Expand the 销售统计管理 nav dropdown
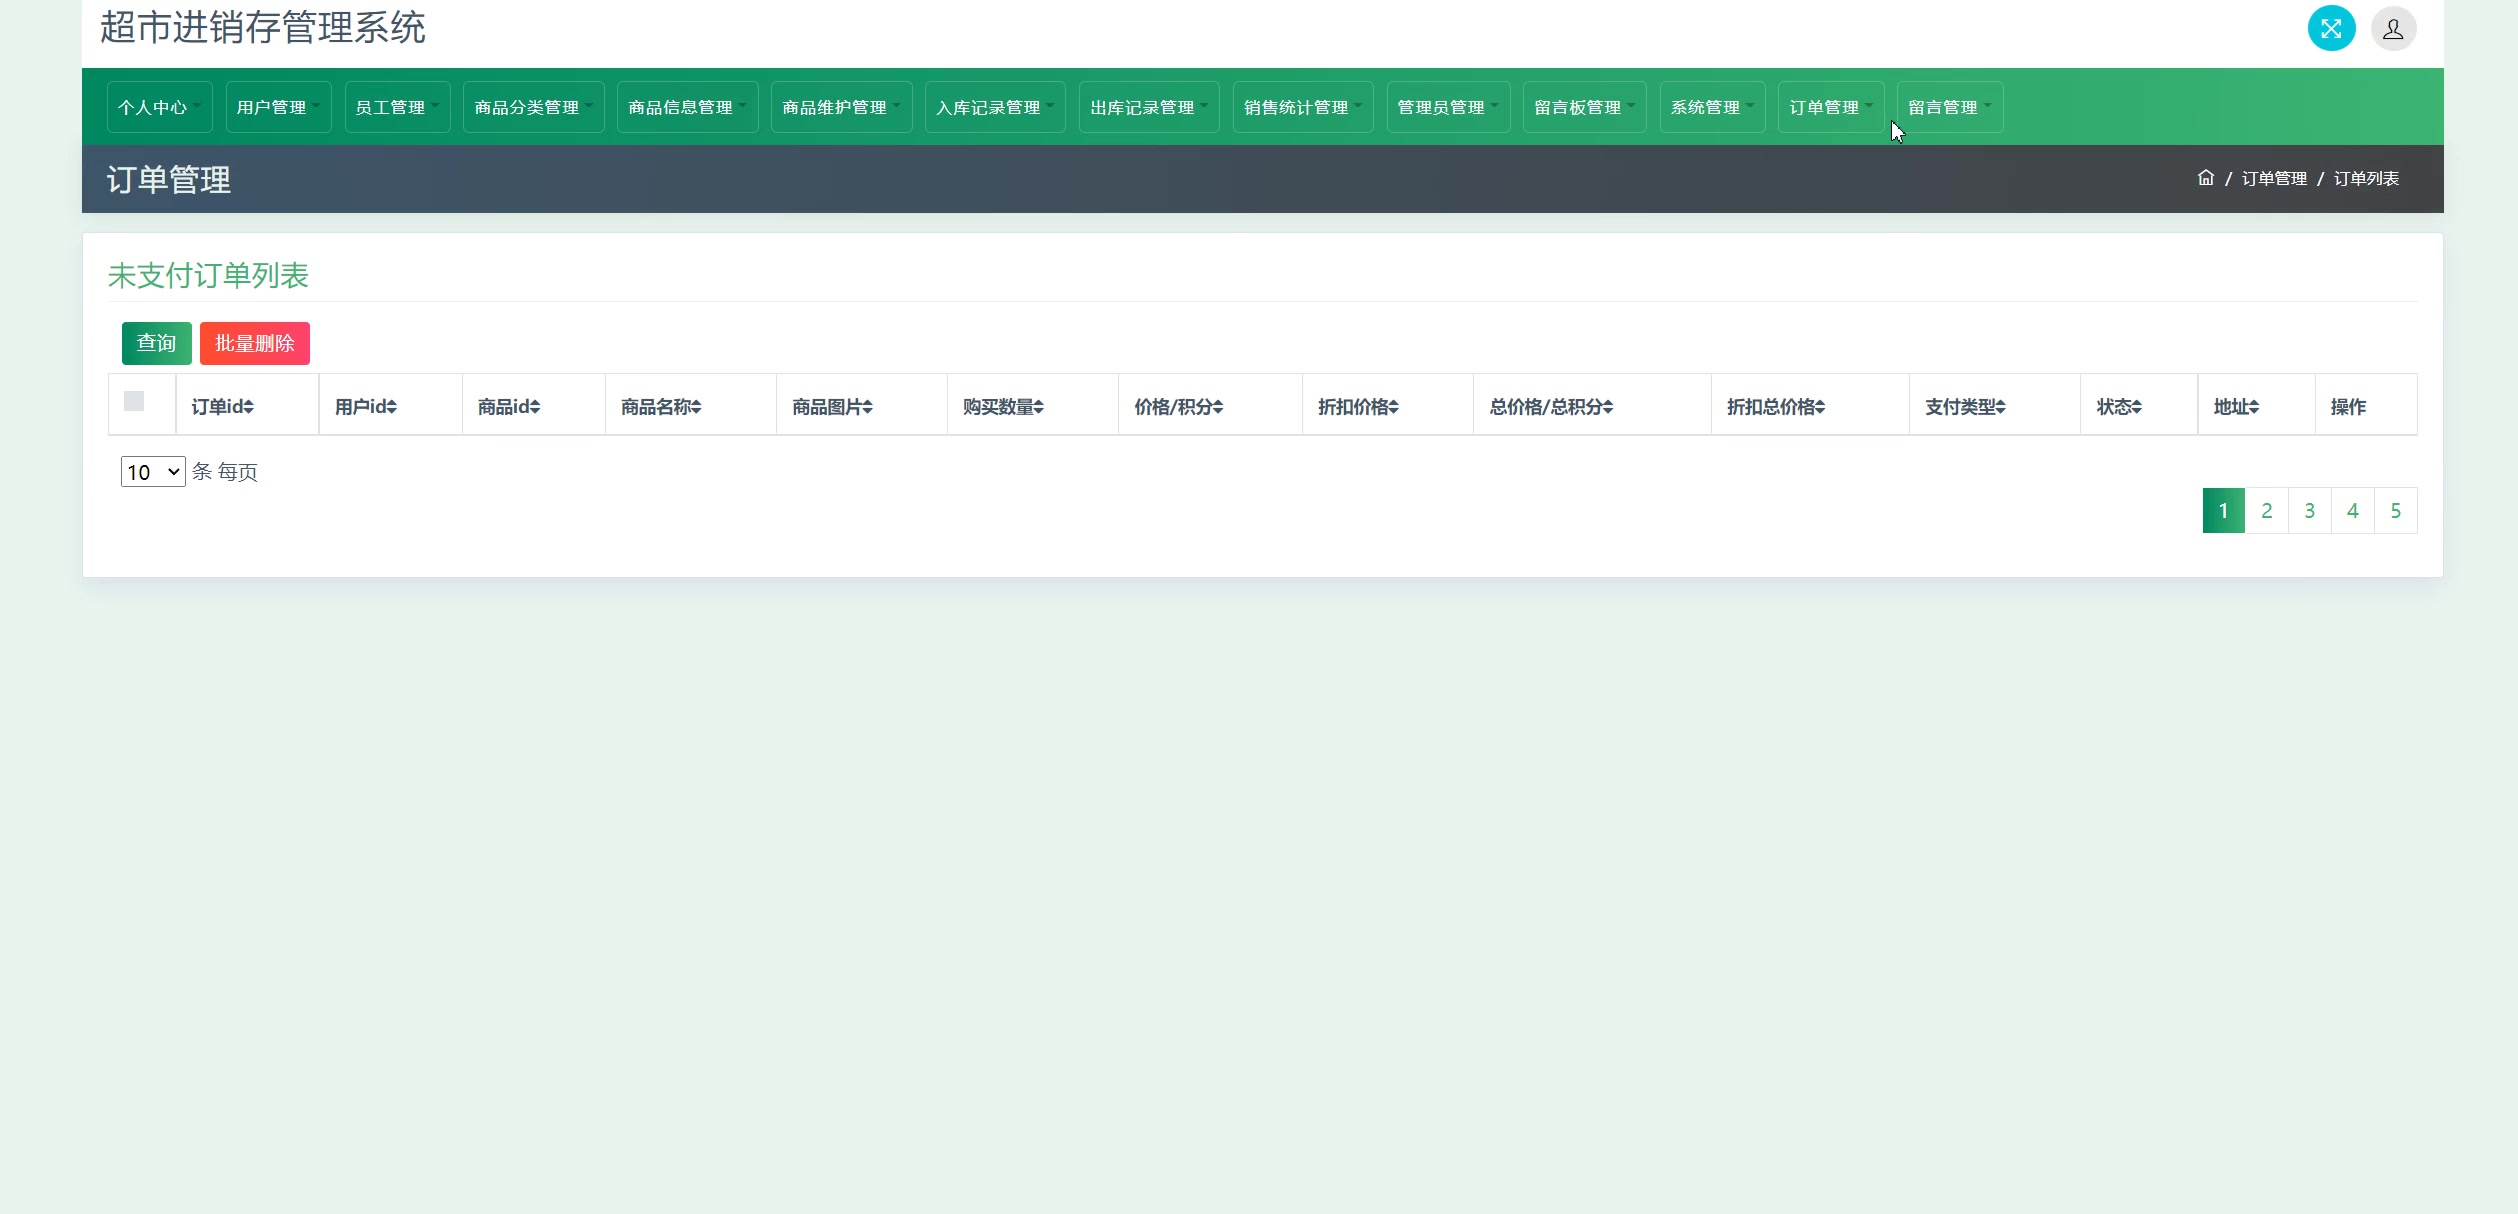 [1302, 107]
